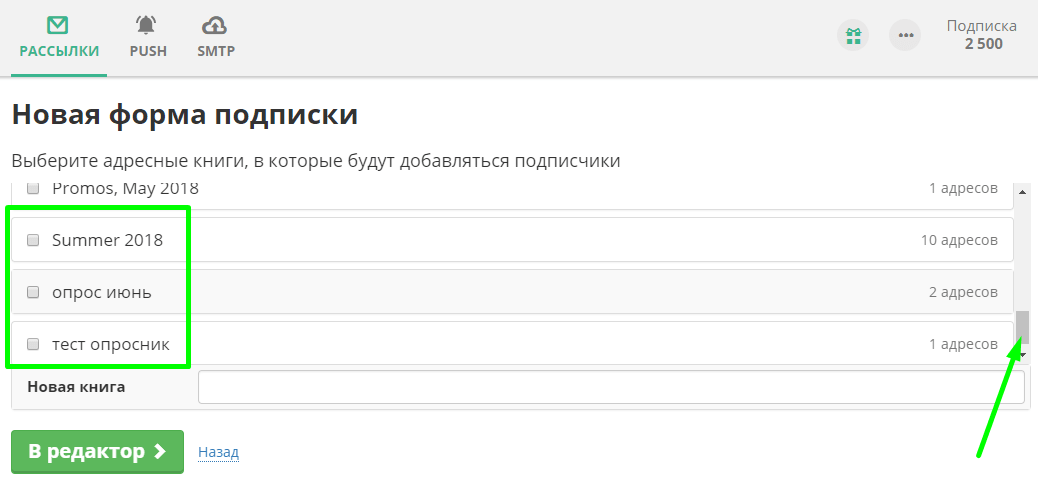Open the Рассылки email envelope icon
The height and width of the screenshot is (488, 1038).
tap(58, 26)
